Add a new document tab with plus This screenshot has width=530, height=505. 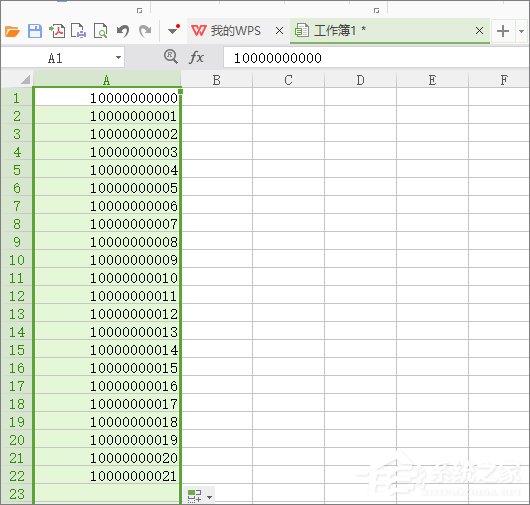coord(503,31)
